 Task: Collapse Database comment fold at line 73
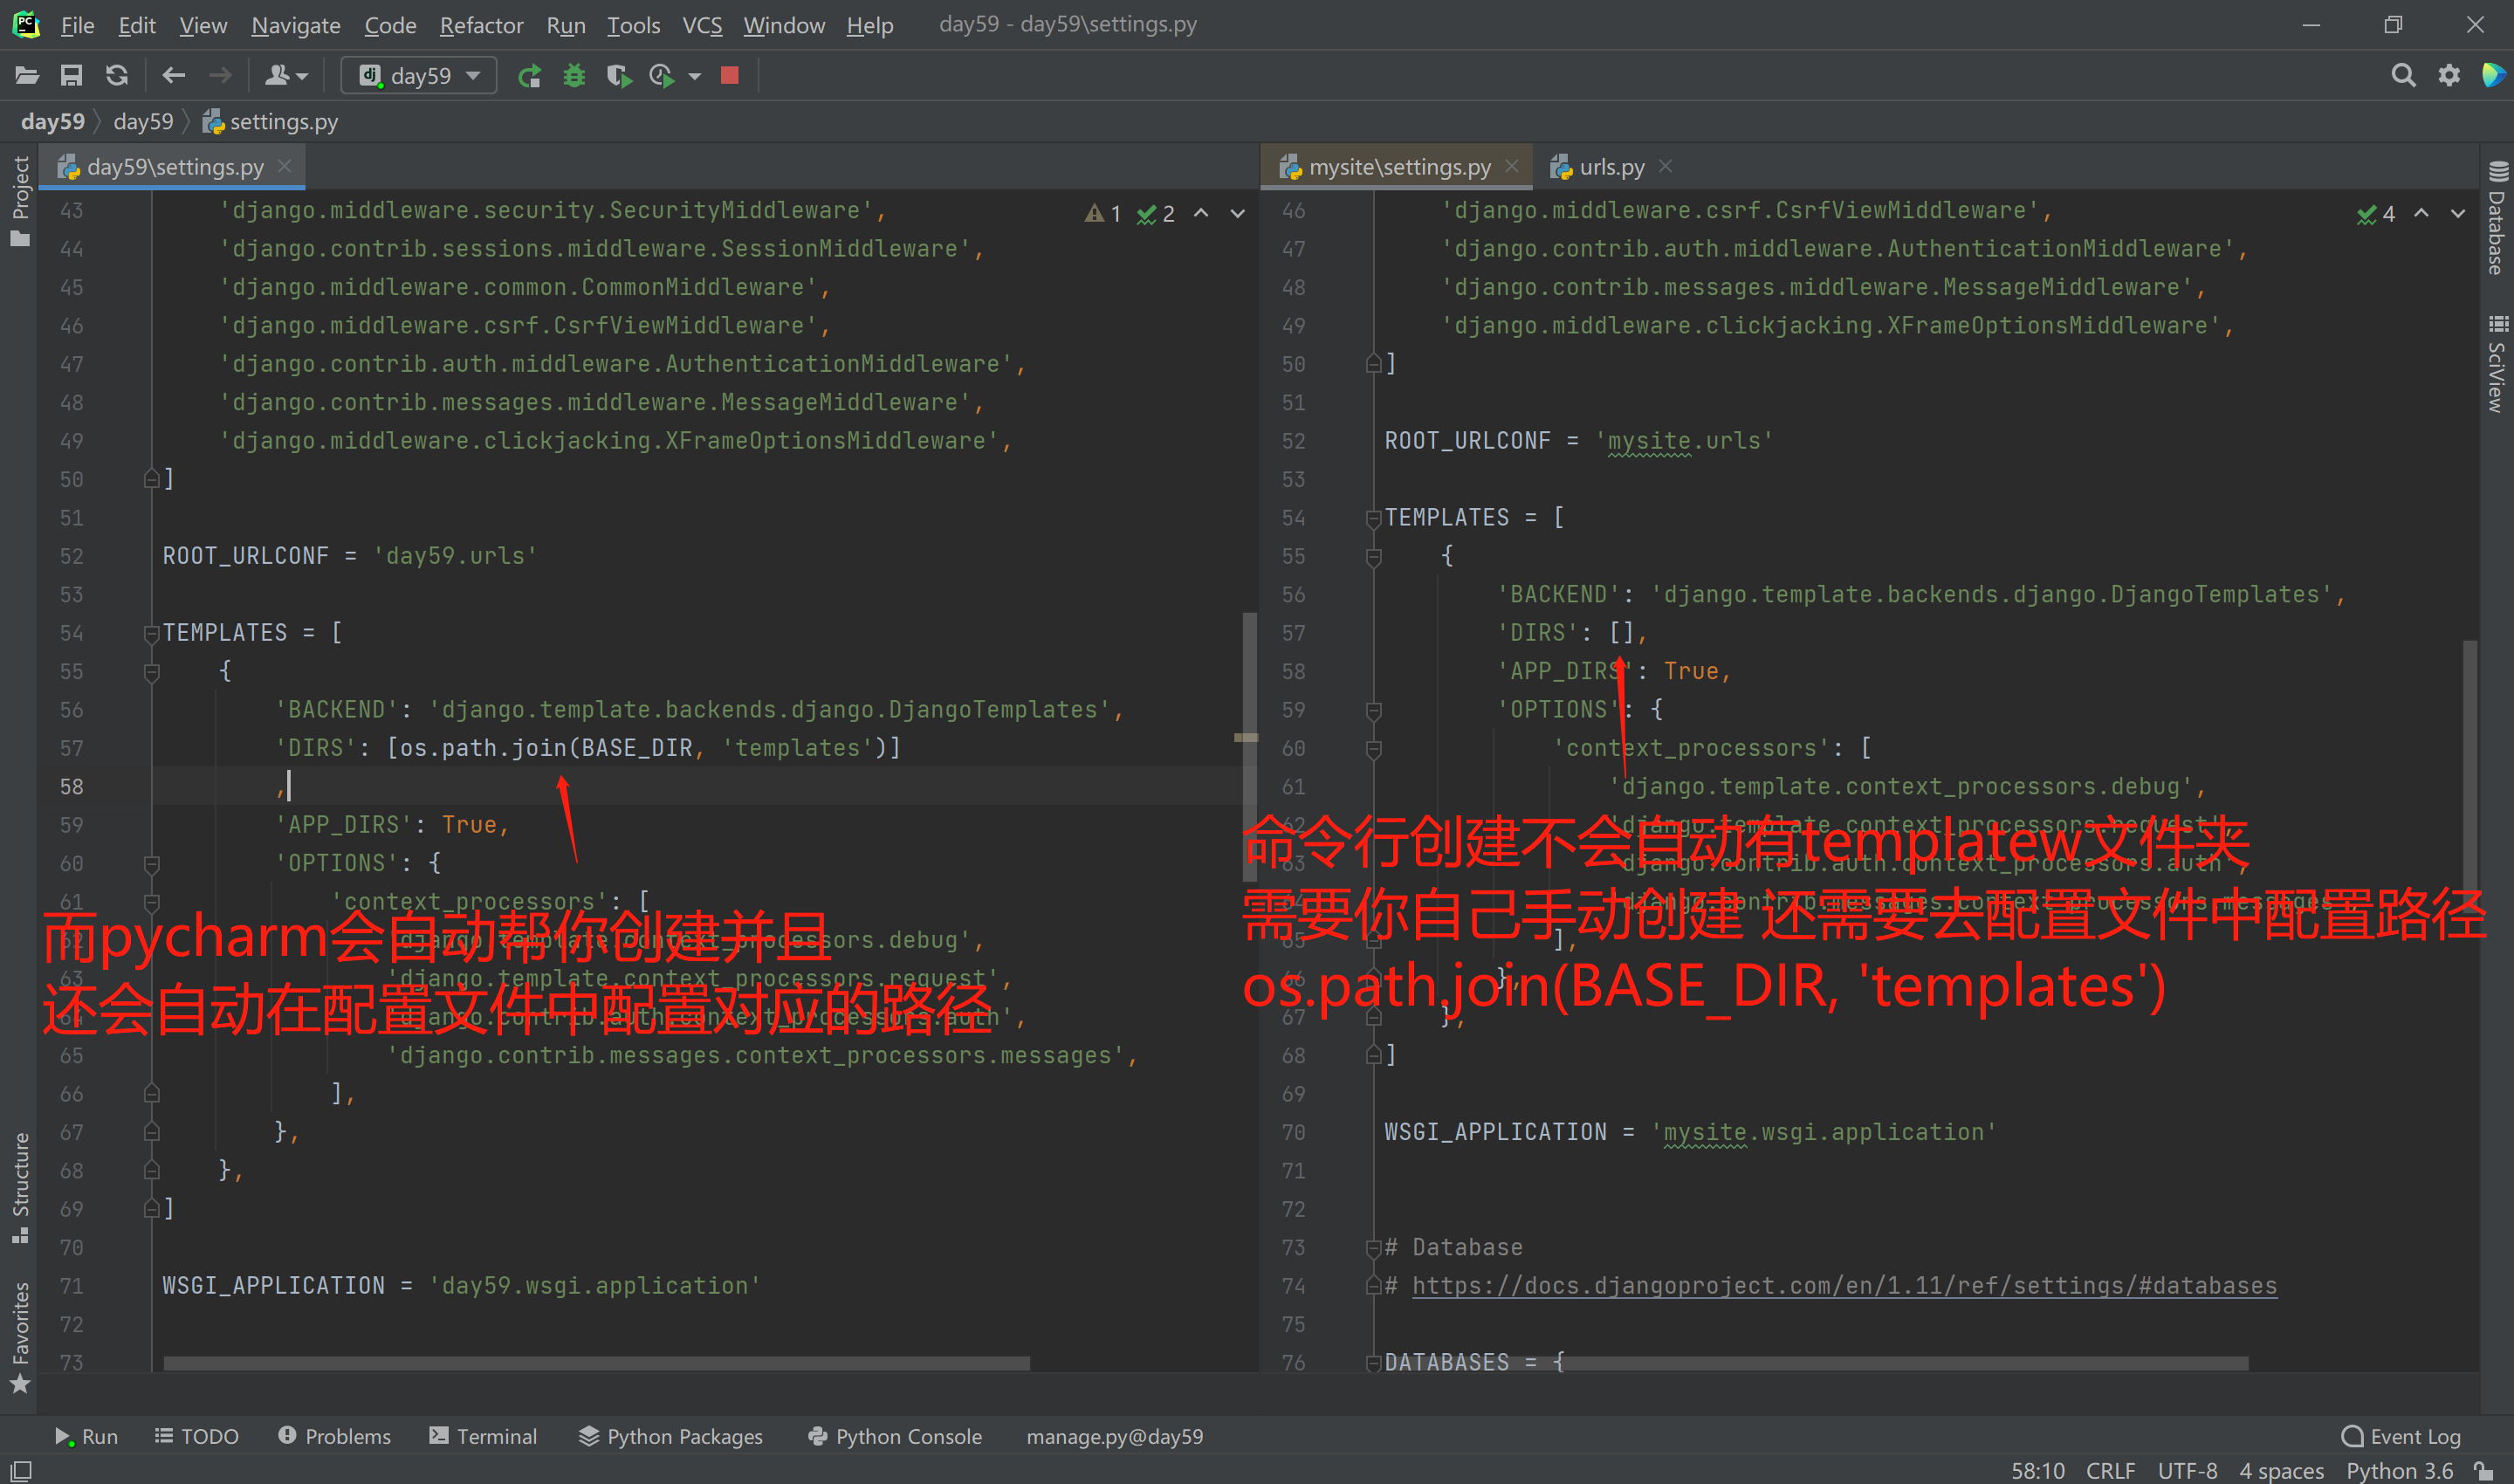pyautogui.click(x=1374, y=1248)
